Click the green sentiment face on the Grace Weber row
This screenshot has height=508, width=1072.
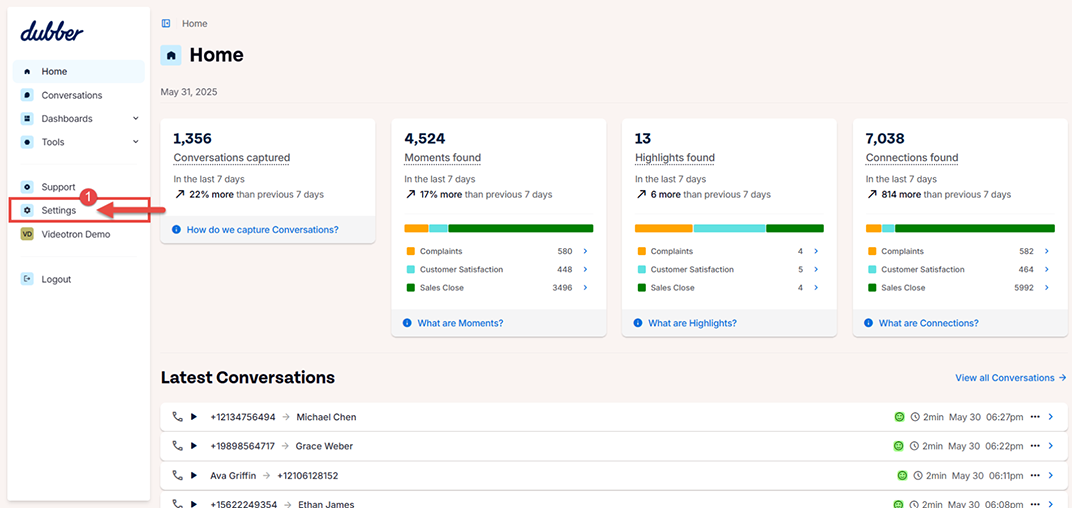click(899, 446)
